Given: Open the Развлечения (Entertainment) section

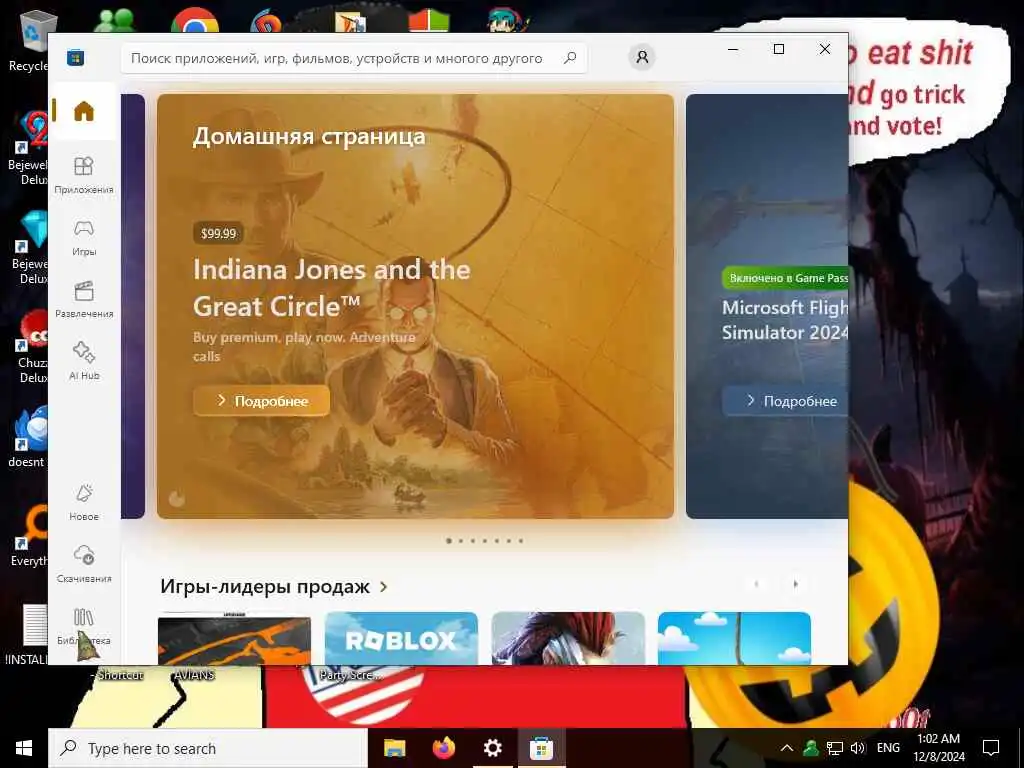Looking at the screenshot, I should tap(84, 300).
